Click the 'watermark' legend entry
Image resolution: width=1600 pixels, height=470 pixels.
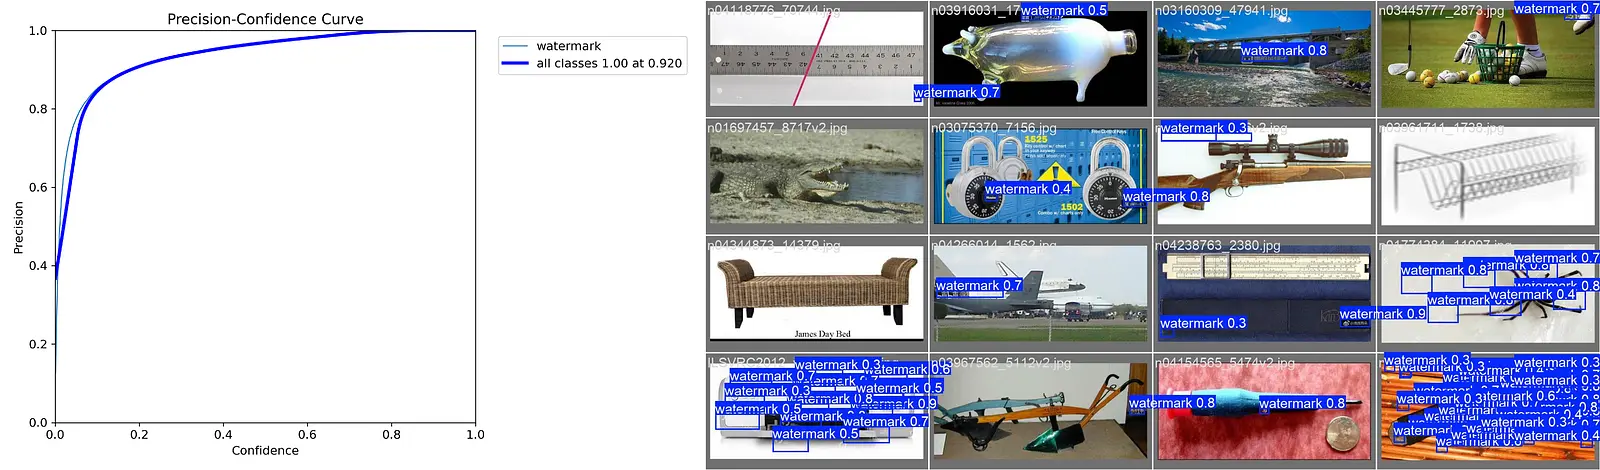click(x=568, y=46)
